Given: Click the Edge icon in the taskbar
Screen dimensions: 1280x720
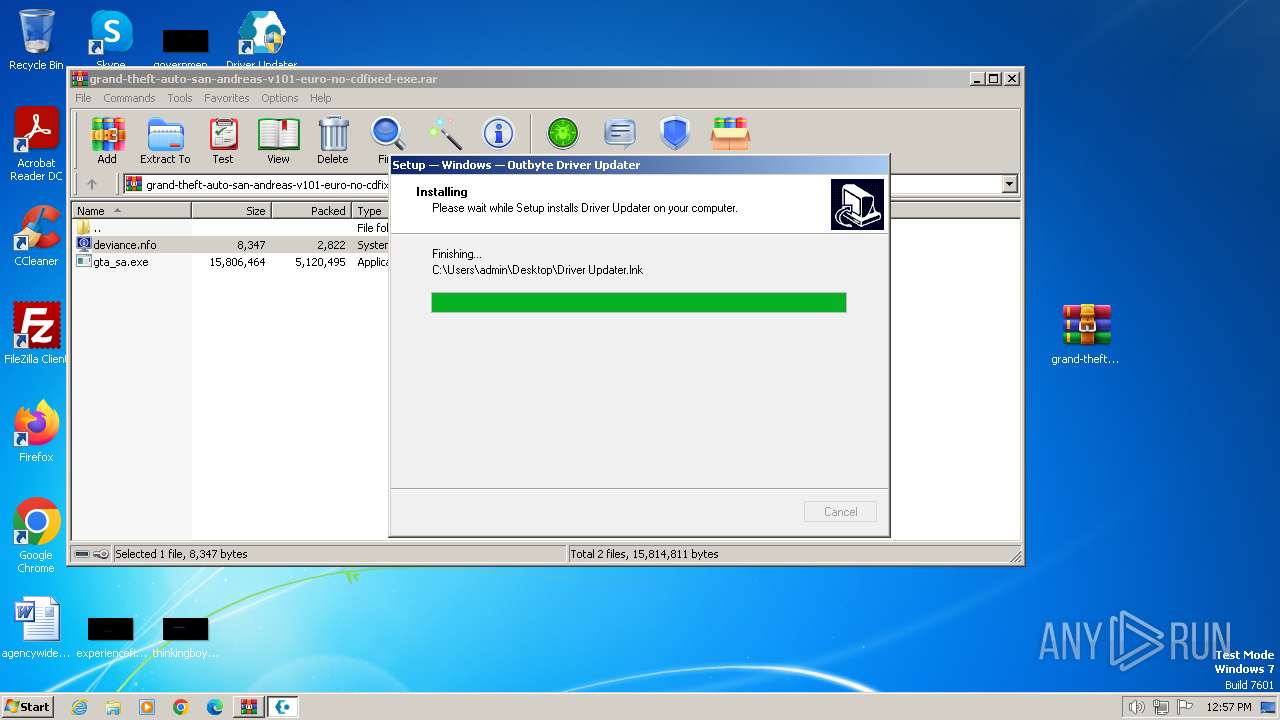Looking at the screenshot, I should coord(214,707).
